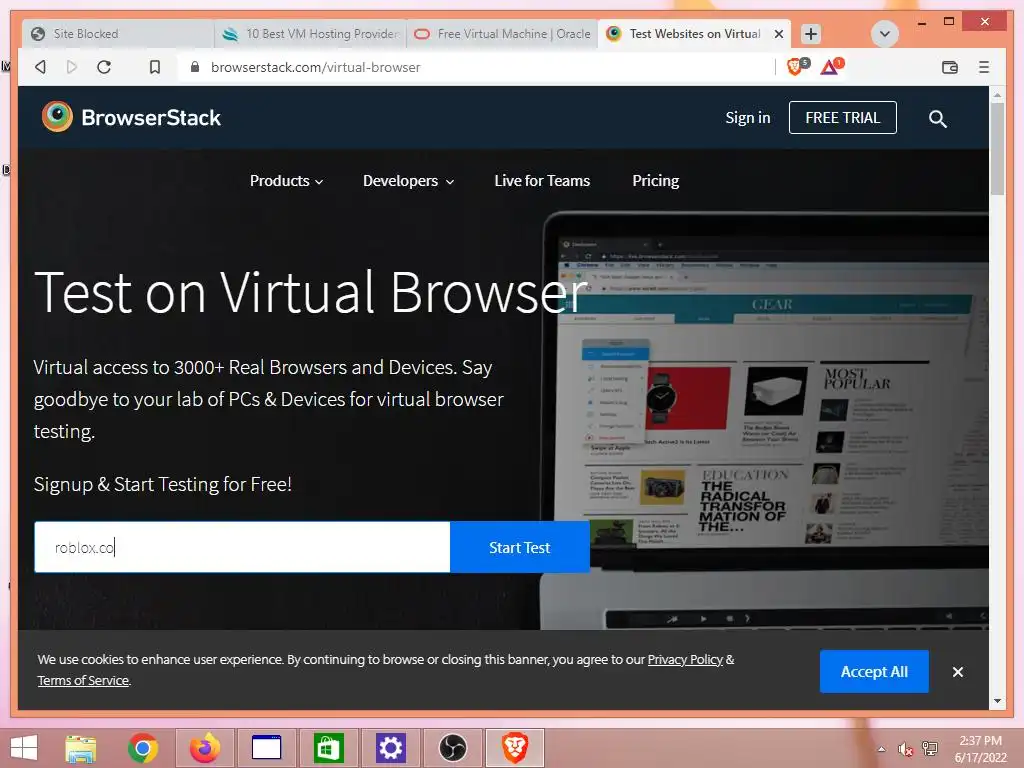
Task: Open the Store app from the taskbar
Action: (328, 748)
